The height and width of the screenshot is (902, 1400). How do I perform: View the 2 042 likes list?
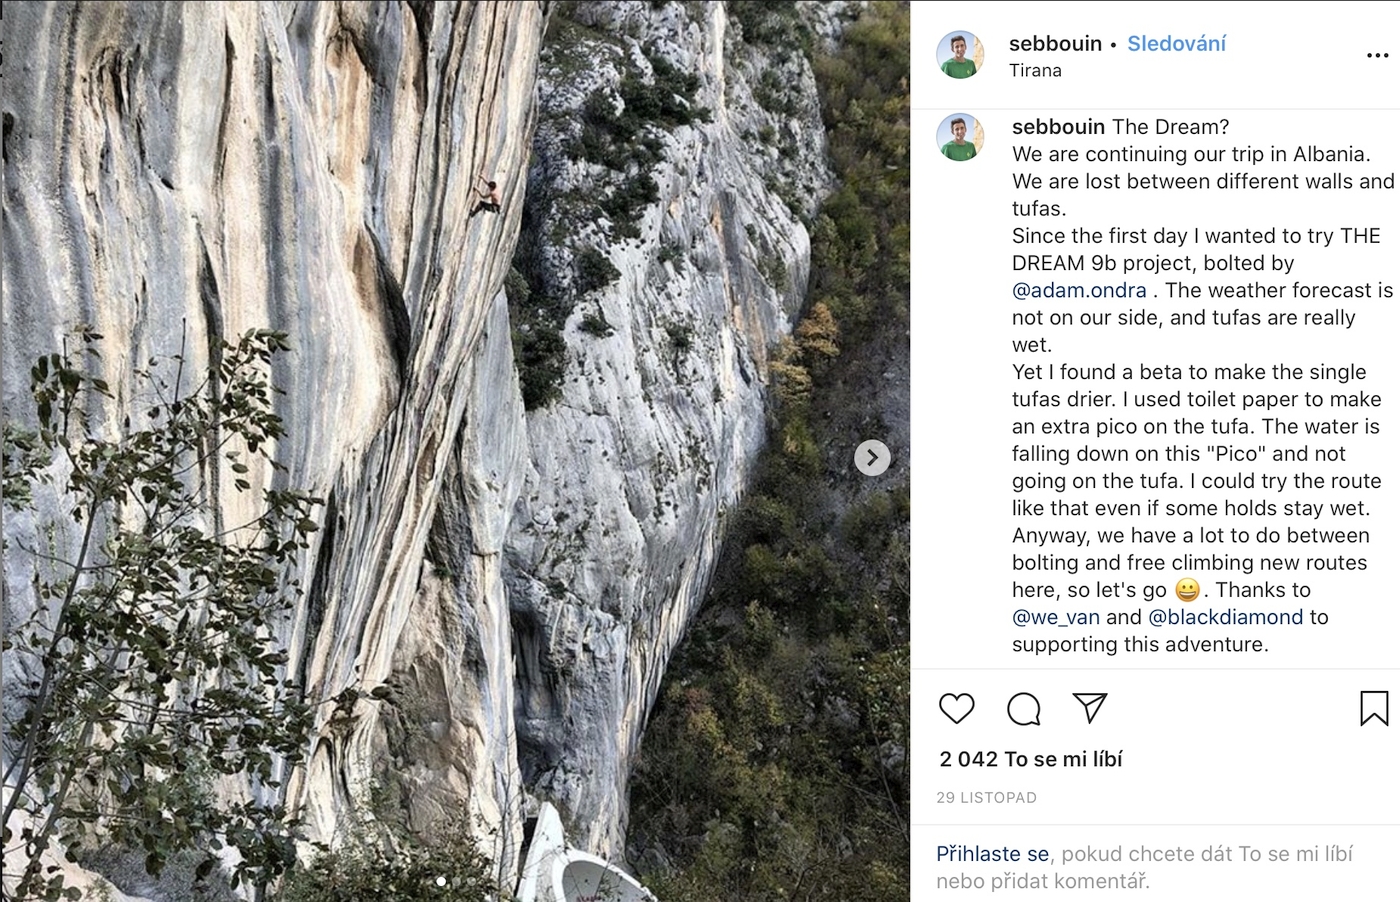click(1031, 759)
